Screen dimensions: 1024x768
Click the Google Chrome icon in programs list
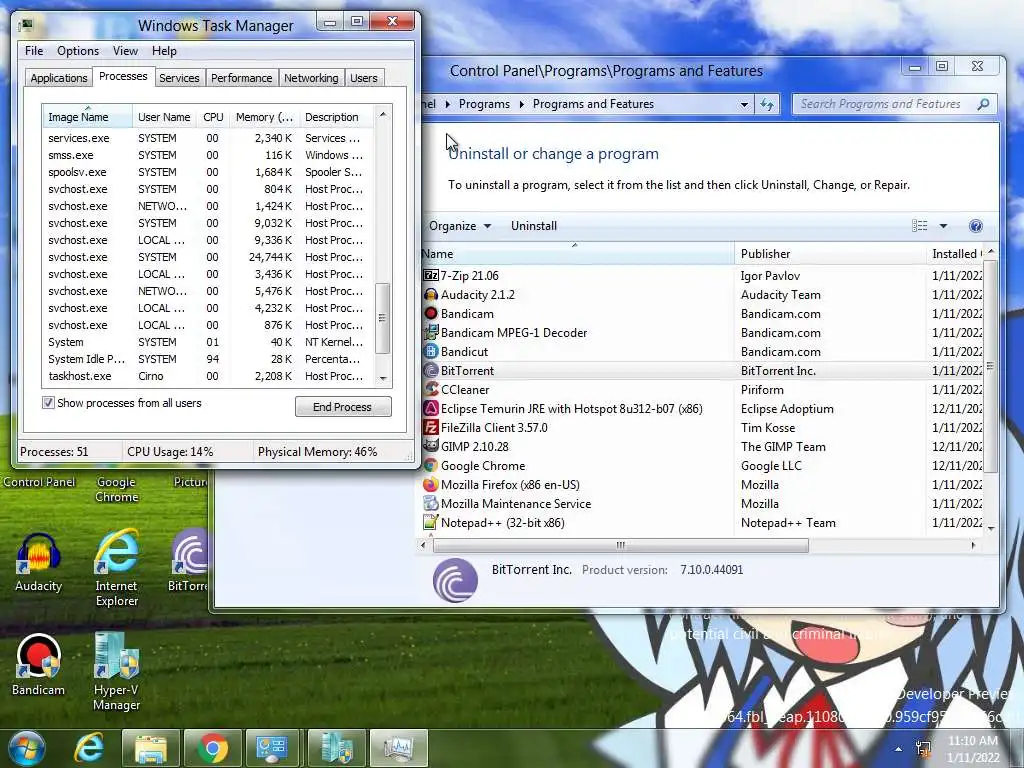430,466
